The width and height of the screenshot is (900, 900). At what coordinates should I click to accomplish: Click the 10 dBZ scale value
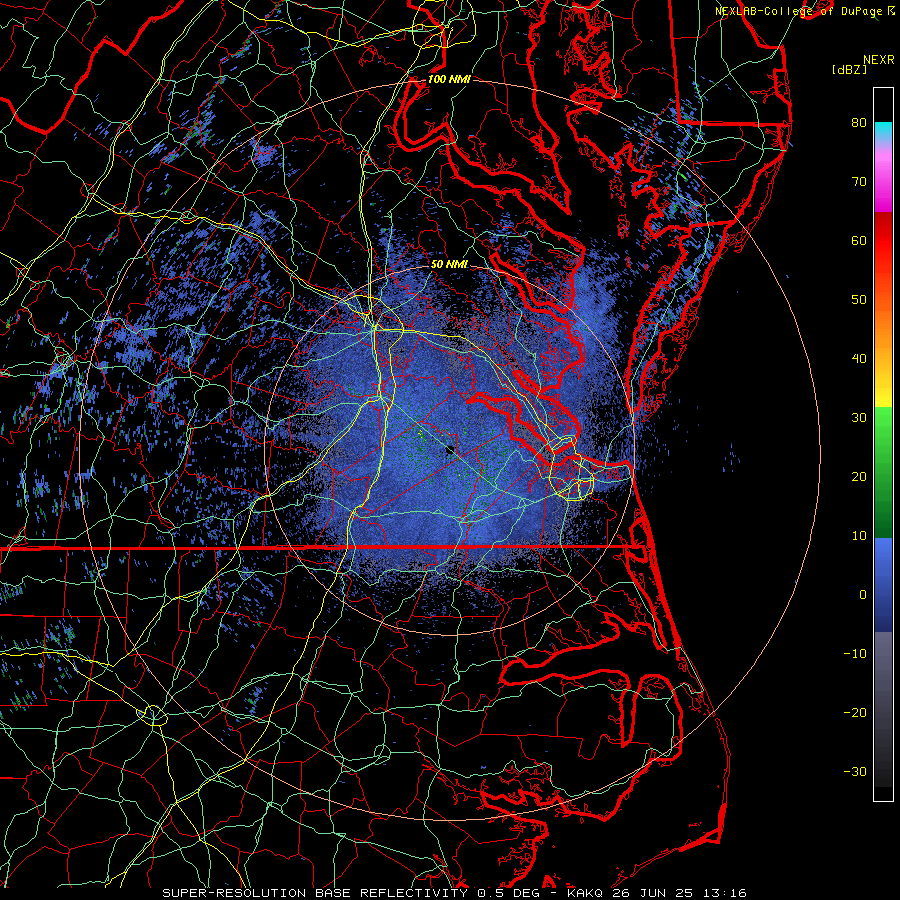coord(859,536)
